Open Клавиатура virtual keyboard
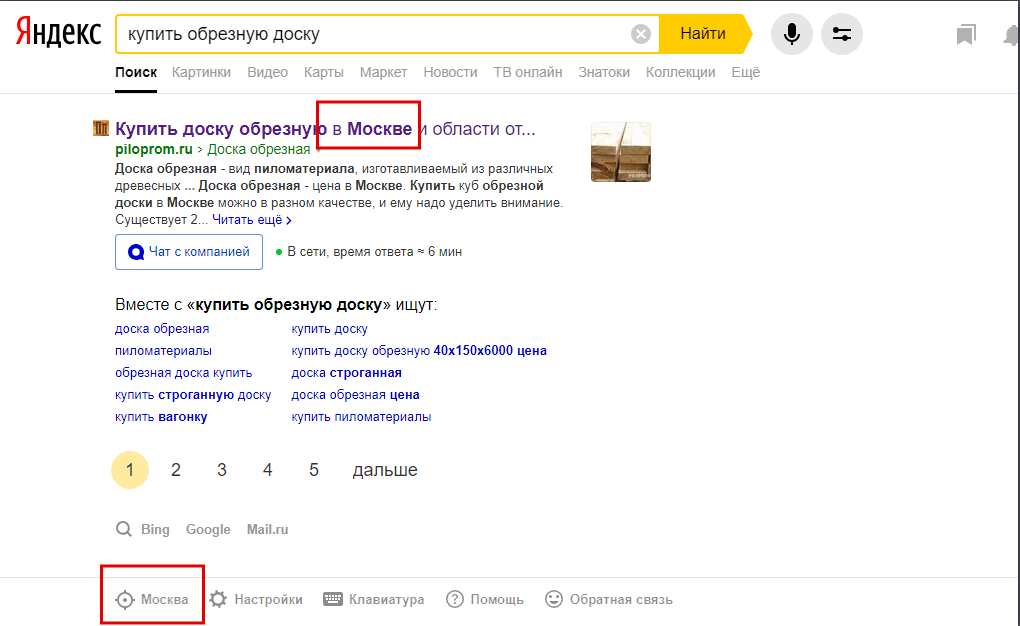1020x626 pixels. 374,600
